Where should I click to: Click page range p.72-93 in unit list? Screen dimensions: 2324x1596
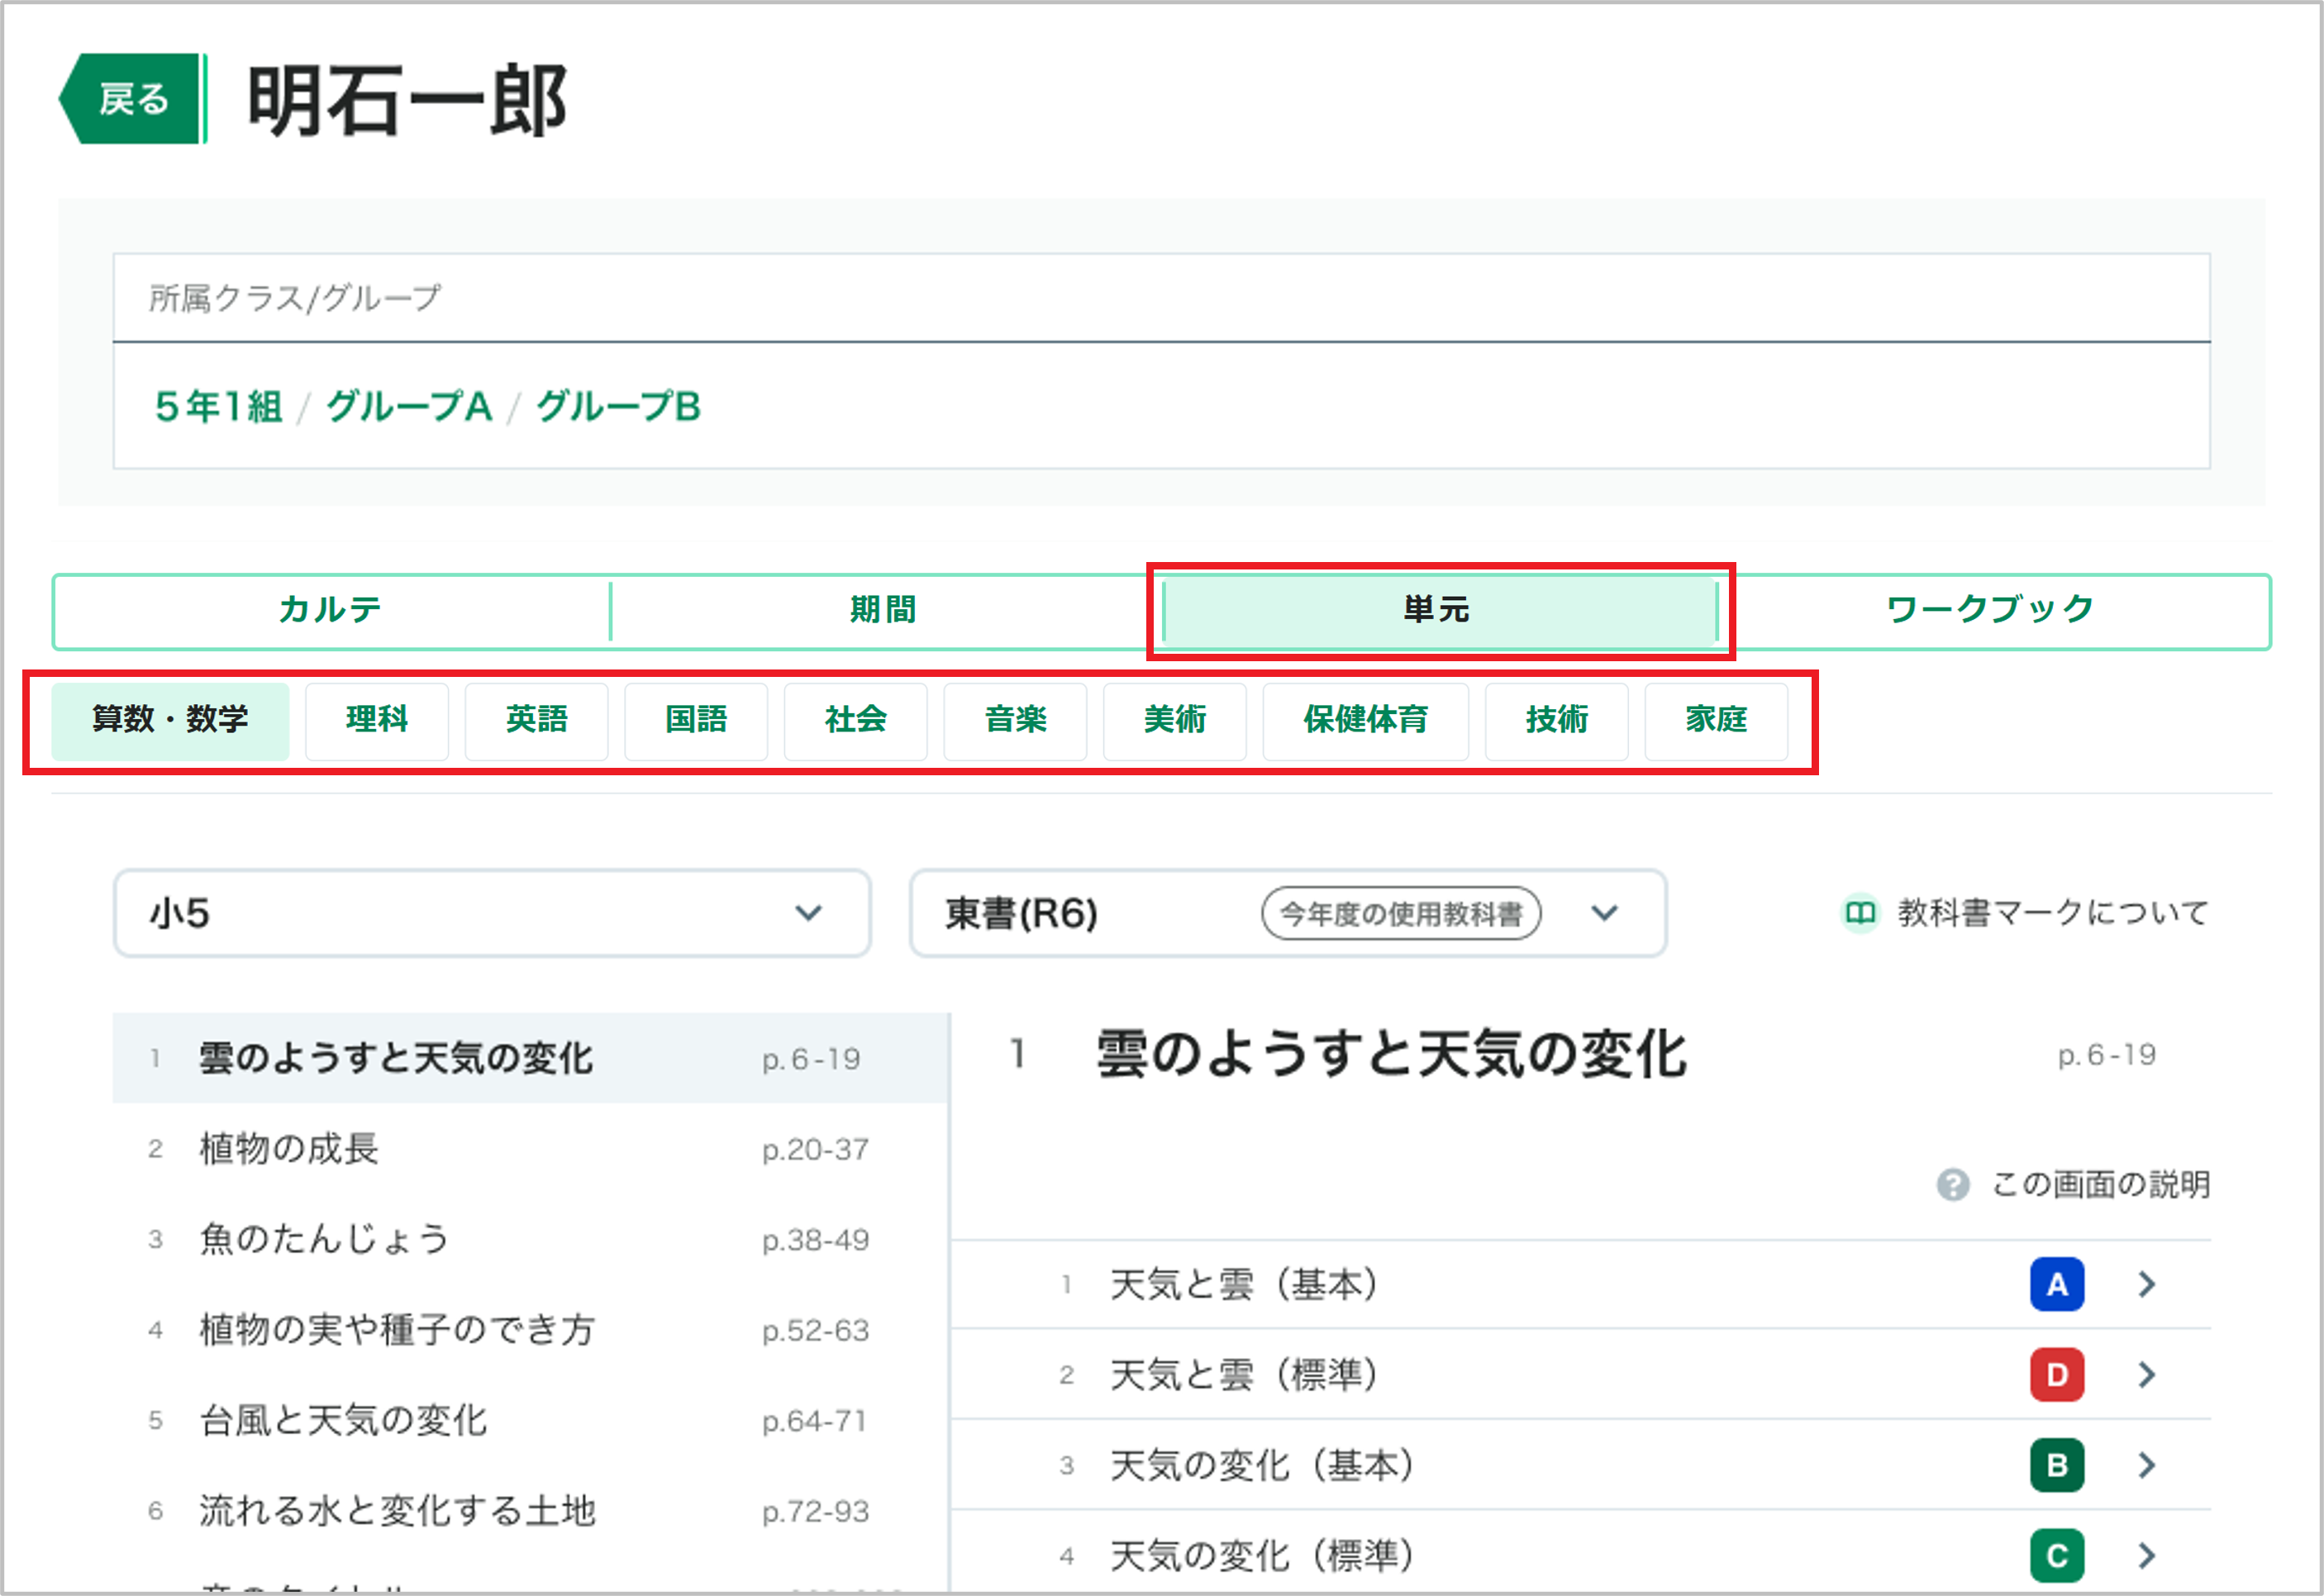(815, 1512)
